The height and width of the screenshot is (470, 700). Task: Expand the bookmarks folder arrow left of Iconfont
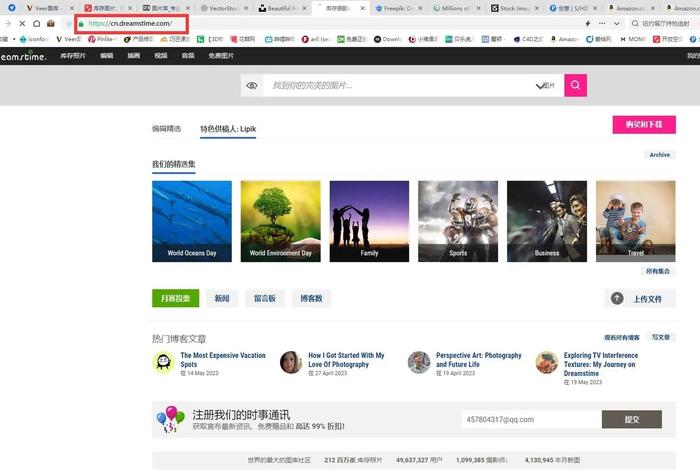point(14,39)
